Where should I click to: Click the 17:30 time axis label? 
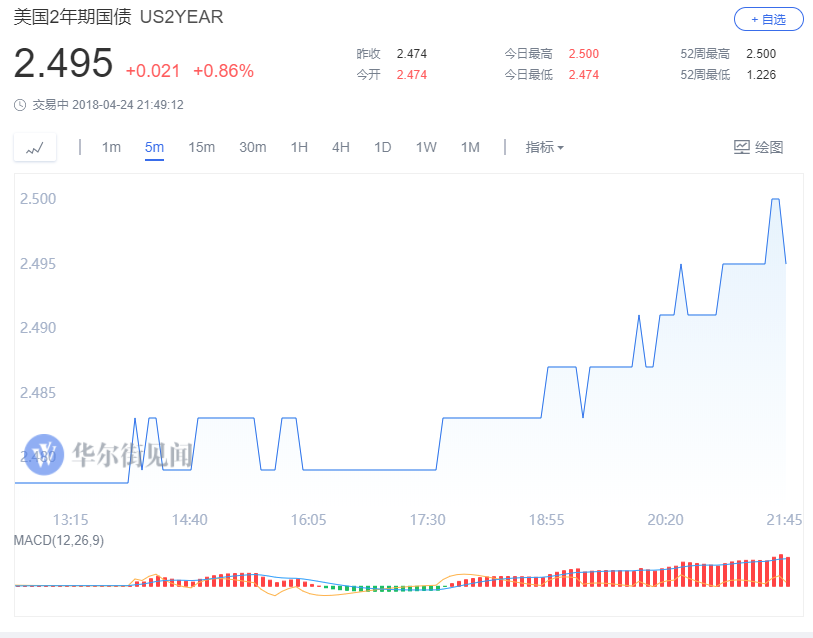click(x=428, y=520)
